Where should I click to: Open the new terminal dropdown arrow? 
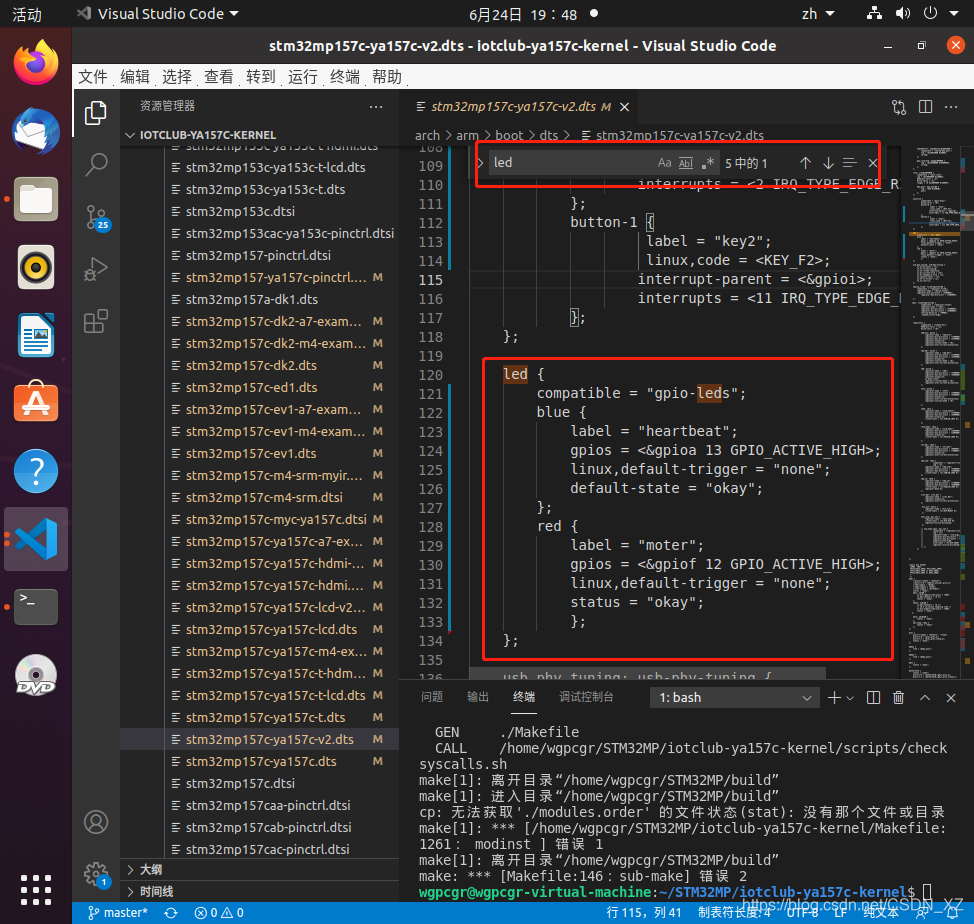(850, 698)
